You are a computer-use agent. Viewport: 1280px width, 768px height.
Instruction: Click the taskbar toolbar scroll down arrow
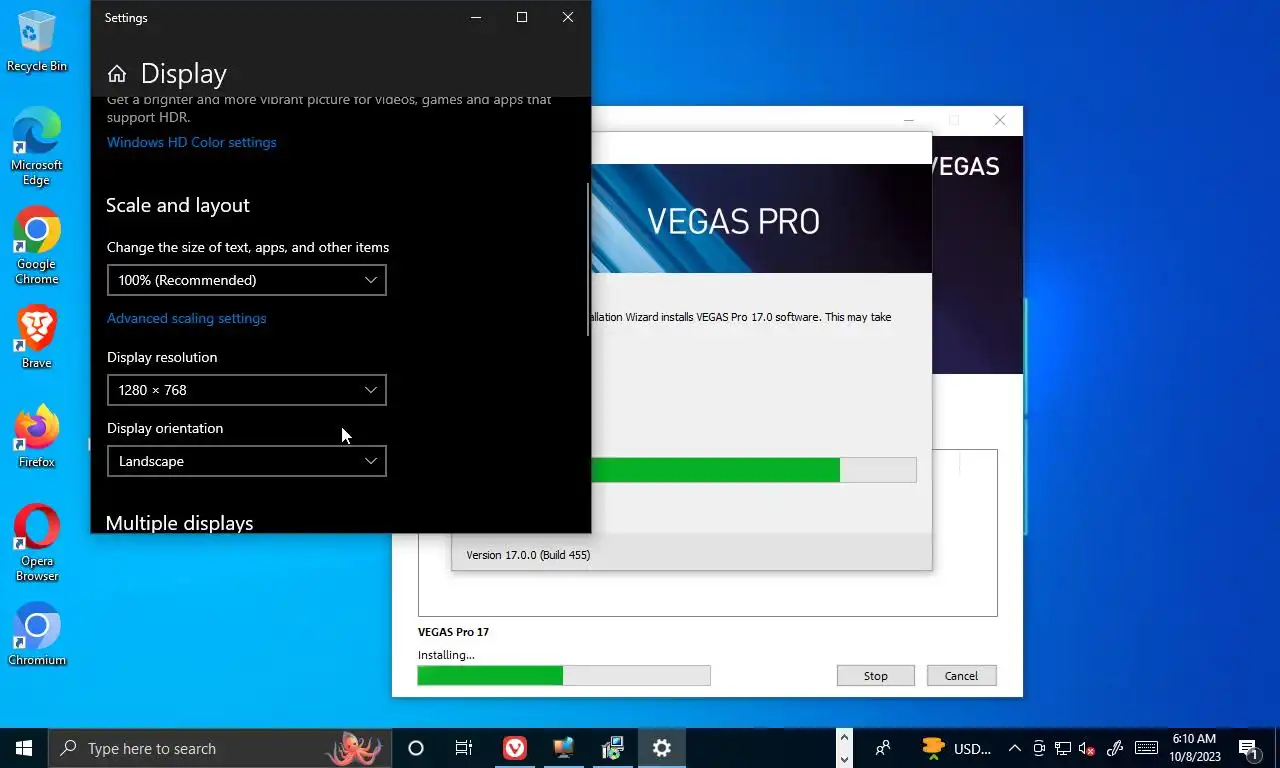[844, 758]
